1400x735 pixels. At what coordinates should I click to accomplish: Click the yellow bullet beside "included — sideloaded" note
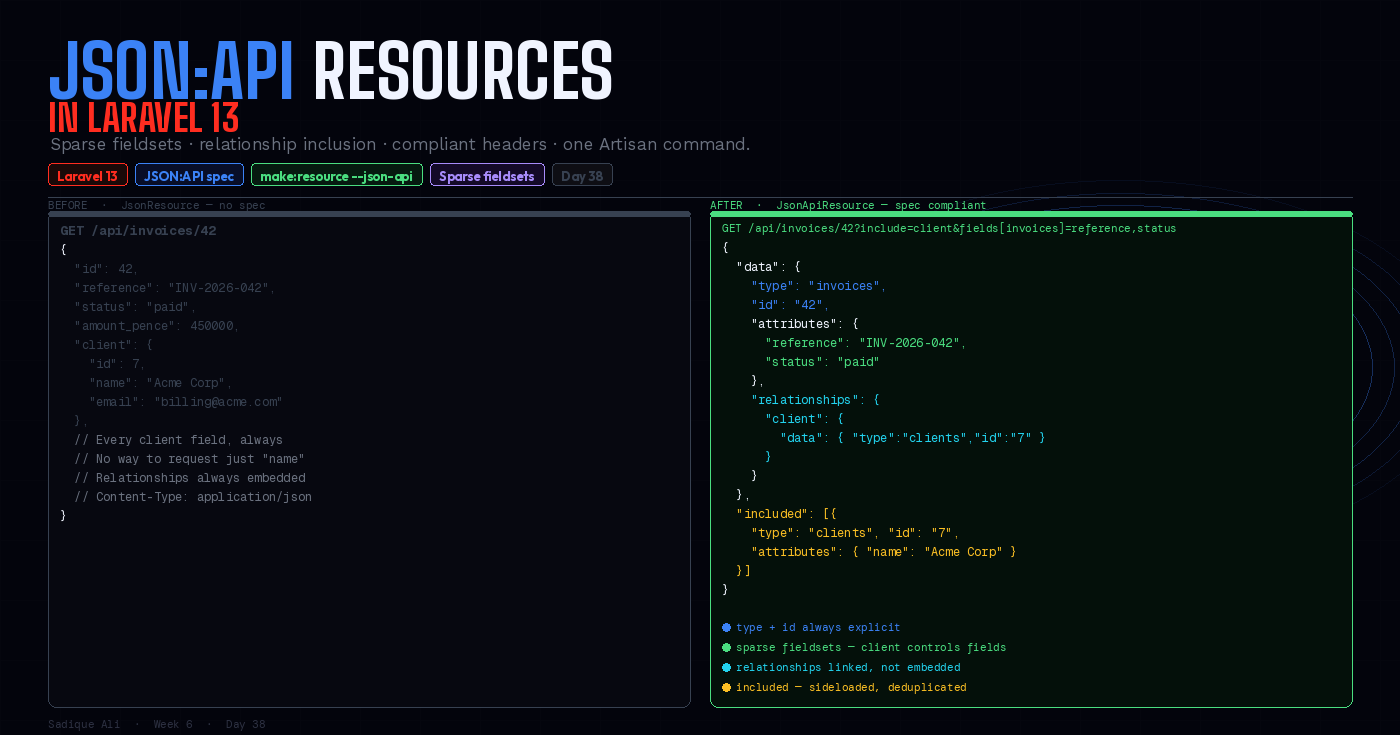(x=725, y=687)
